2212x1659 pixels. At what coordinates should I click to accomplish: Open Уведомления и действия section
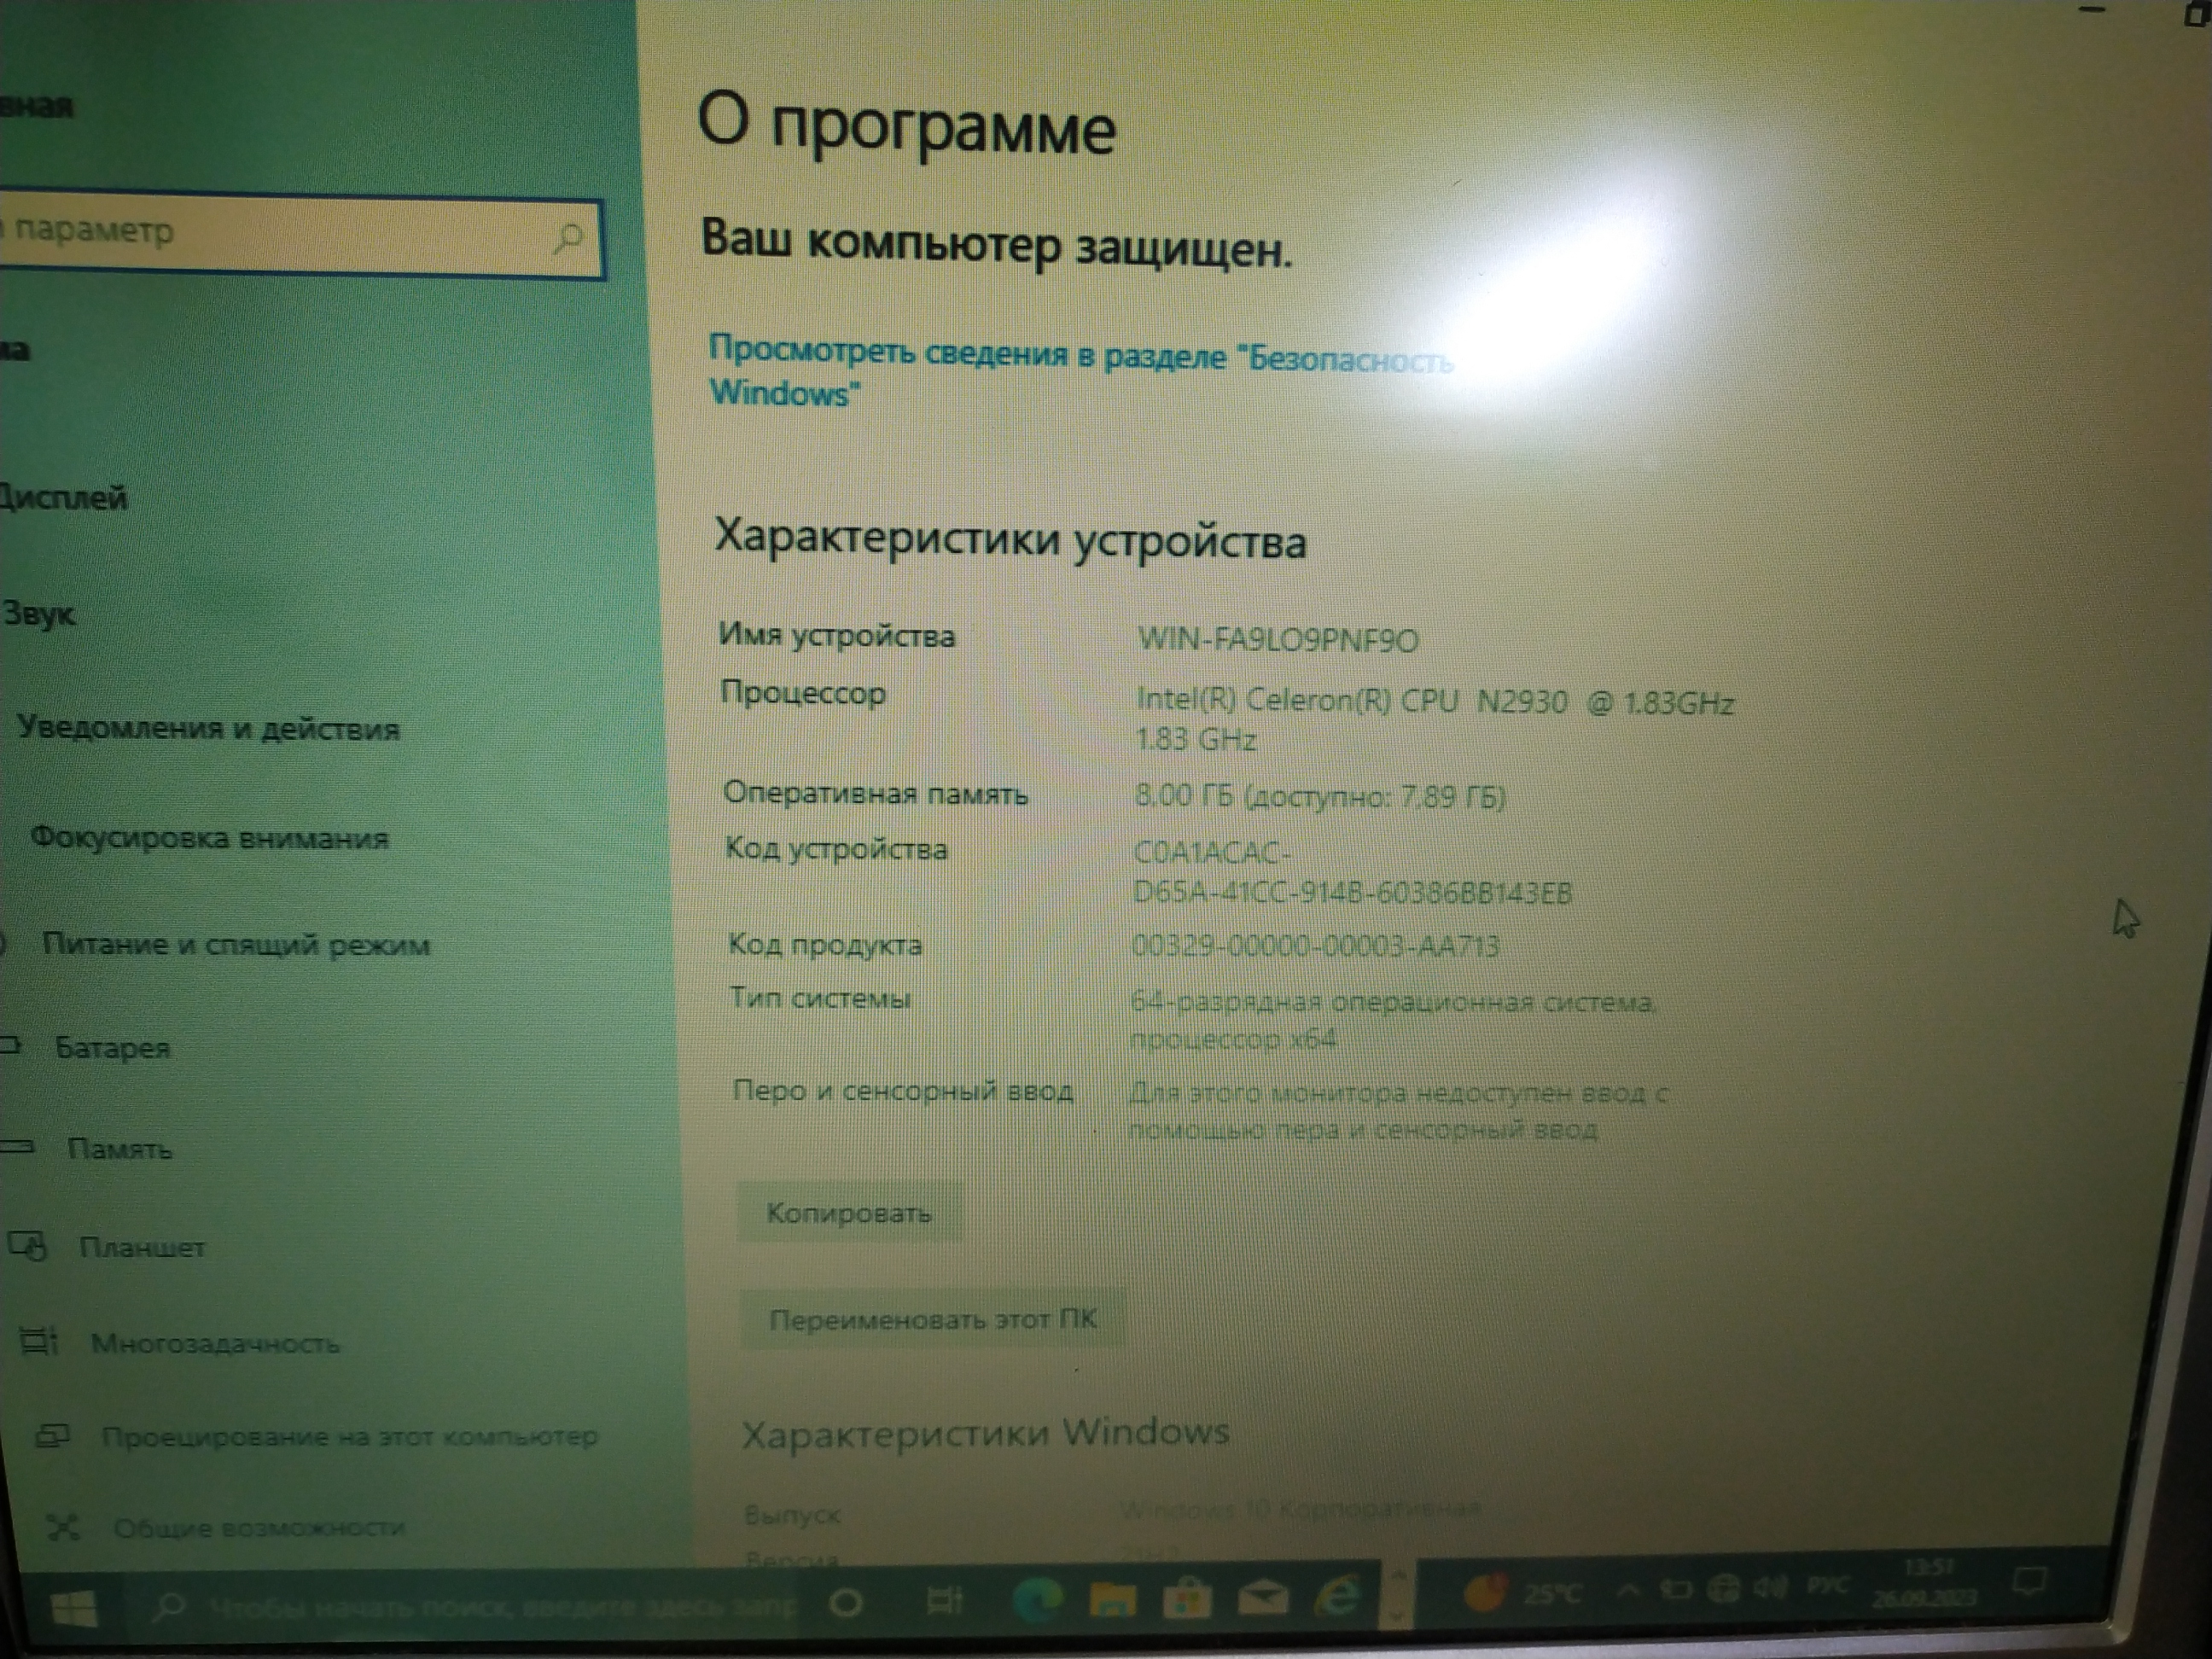tap(208, 728)
